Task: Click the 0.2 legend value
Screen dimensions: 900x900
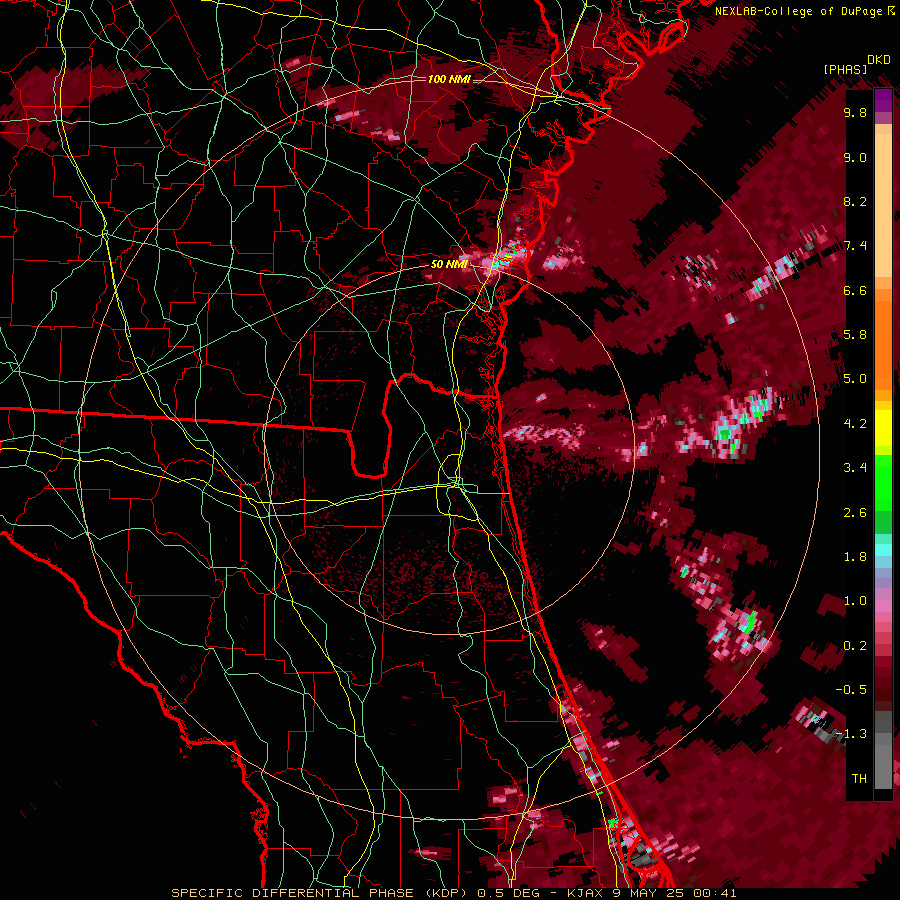Action: [x=855, y=646]
